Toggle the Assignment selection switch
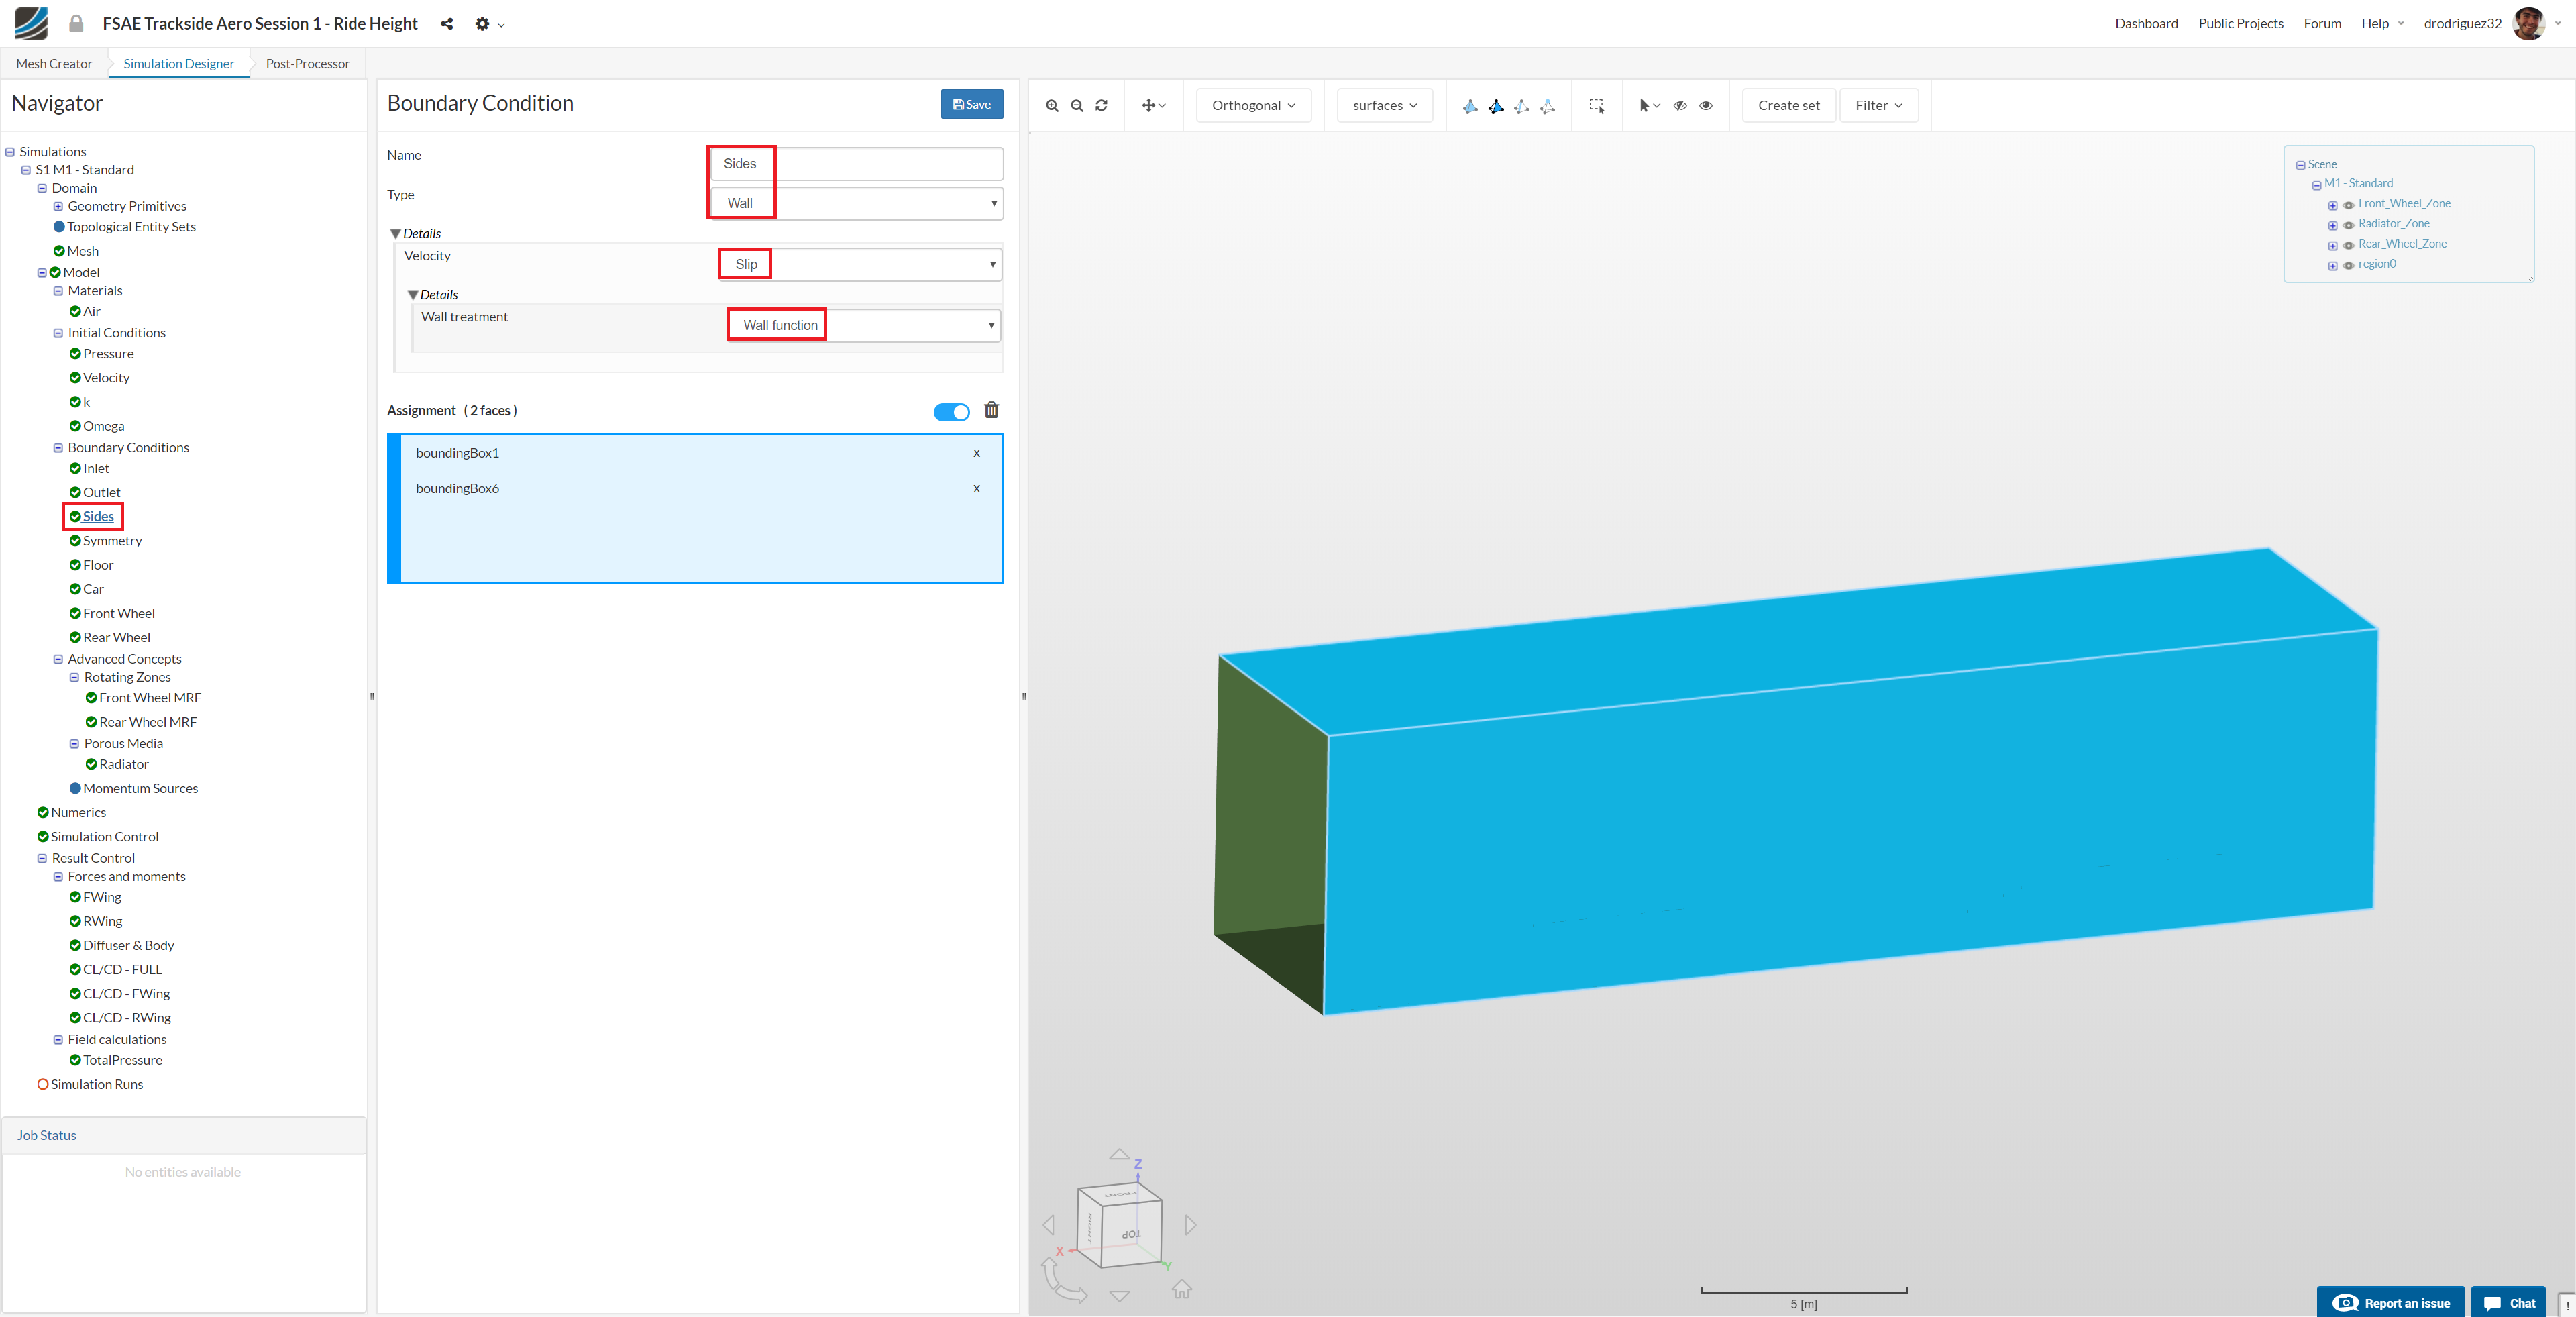The height and width of the screenshot is (1317, 2576). (x=951, y=412)
